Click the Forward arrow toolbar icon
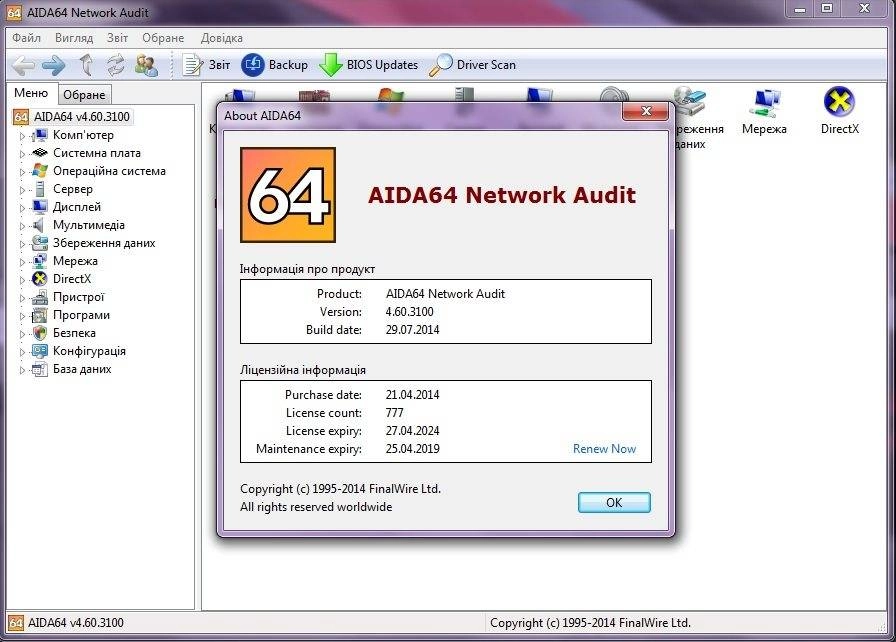This screenshot has height=642, width=896. [54, 65]
